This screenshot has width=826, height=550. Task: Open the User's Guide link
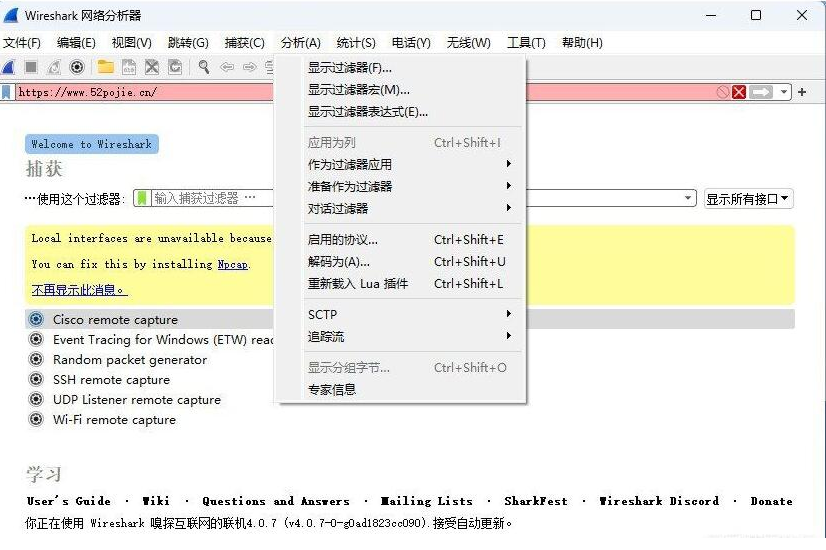pyautogui.click(x=68, y=501)
